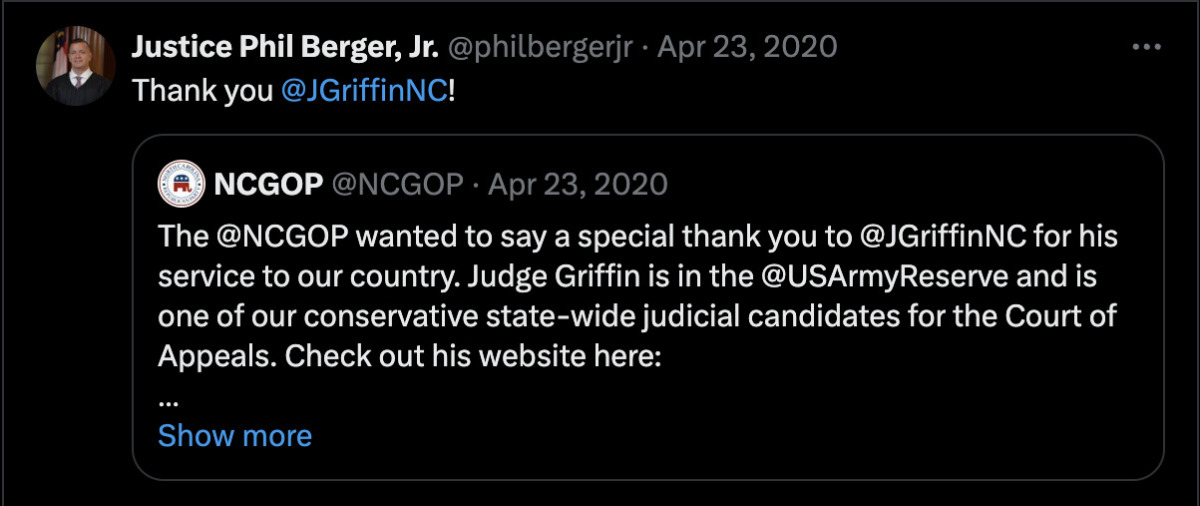Screen dimensions: 1200x506
Task: Expand quoted tweet with Show more
Action: point(235,436)
